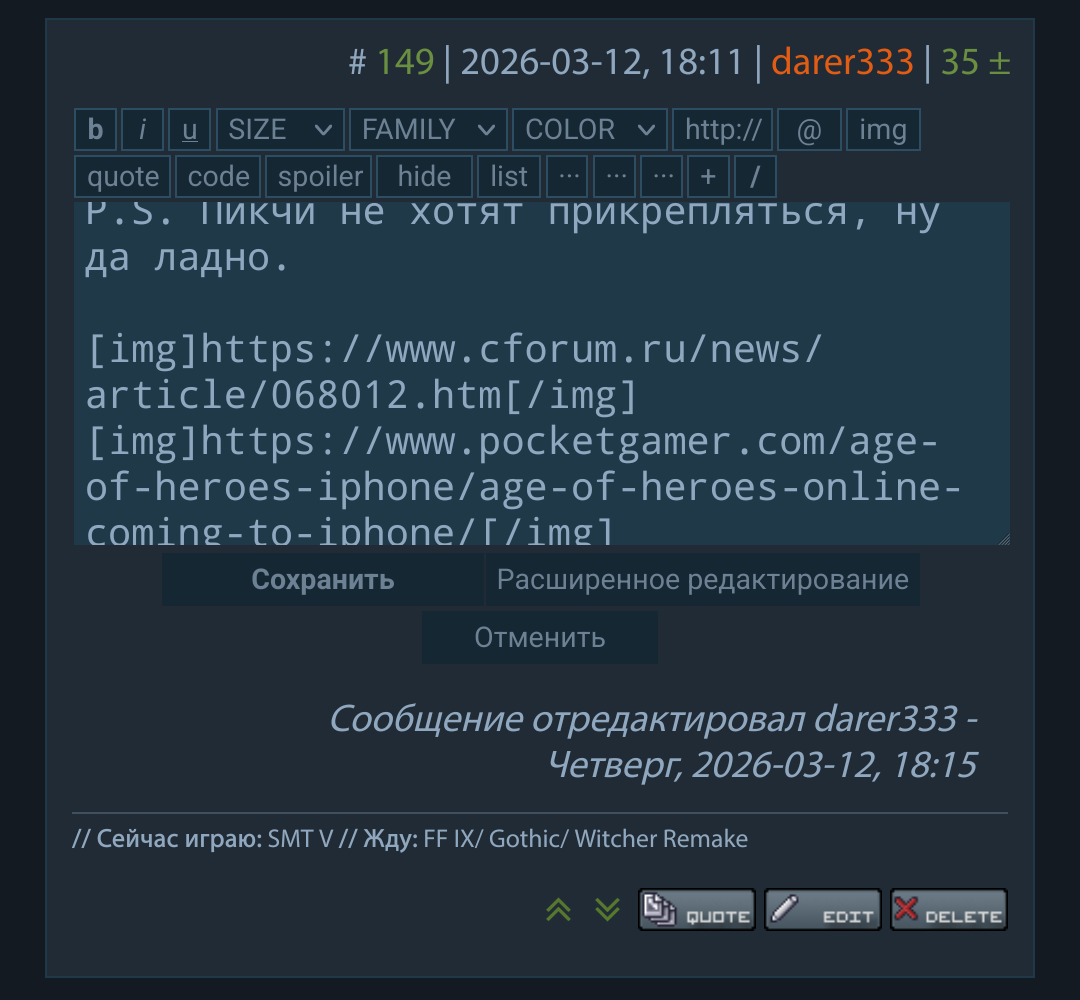Jump up with double up arrow icon
This screenshot has height=1000, width=1080.
coord(559,910)
